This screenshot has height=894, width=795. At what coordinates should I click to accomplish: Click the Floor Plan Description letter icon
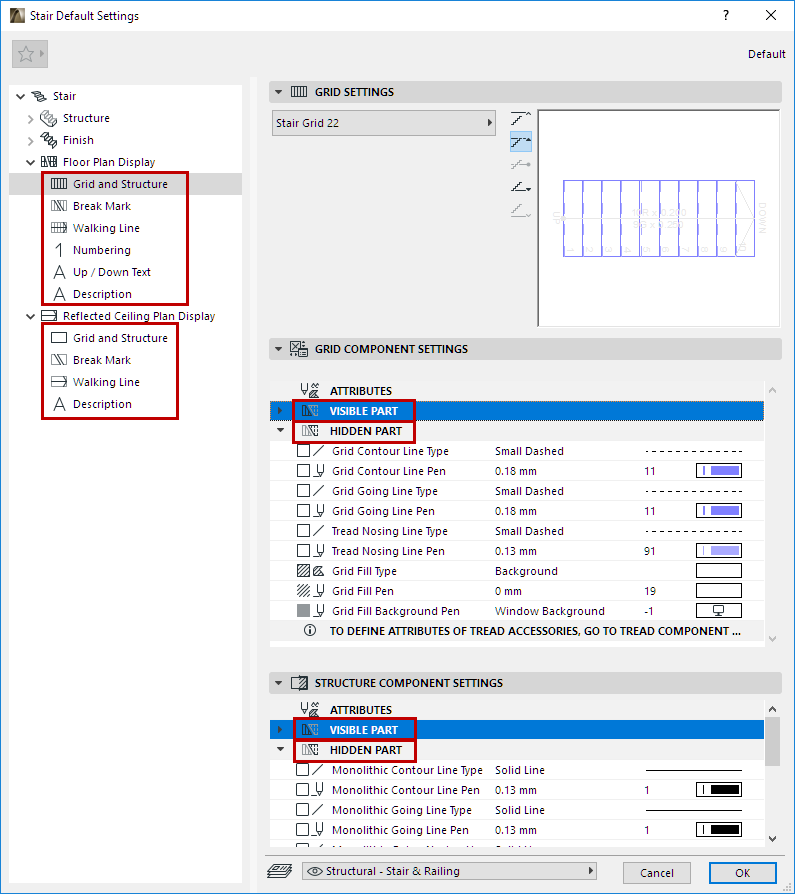[x=59, y=294]
